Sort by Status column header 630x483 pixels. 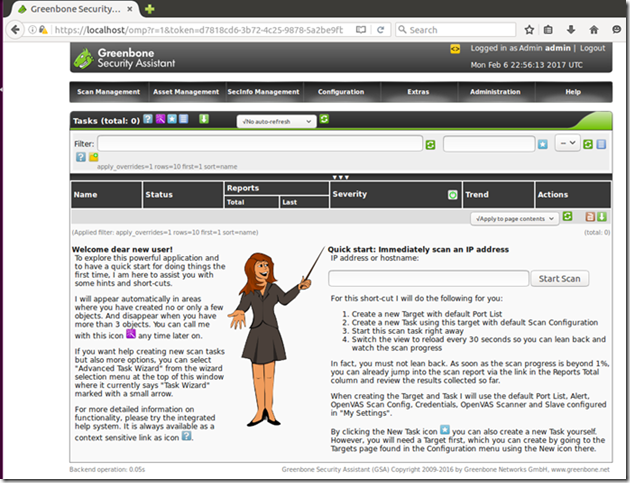159,195
